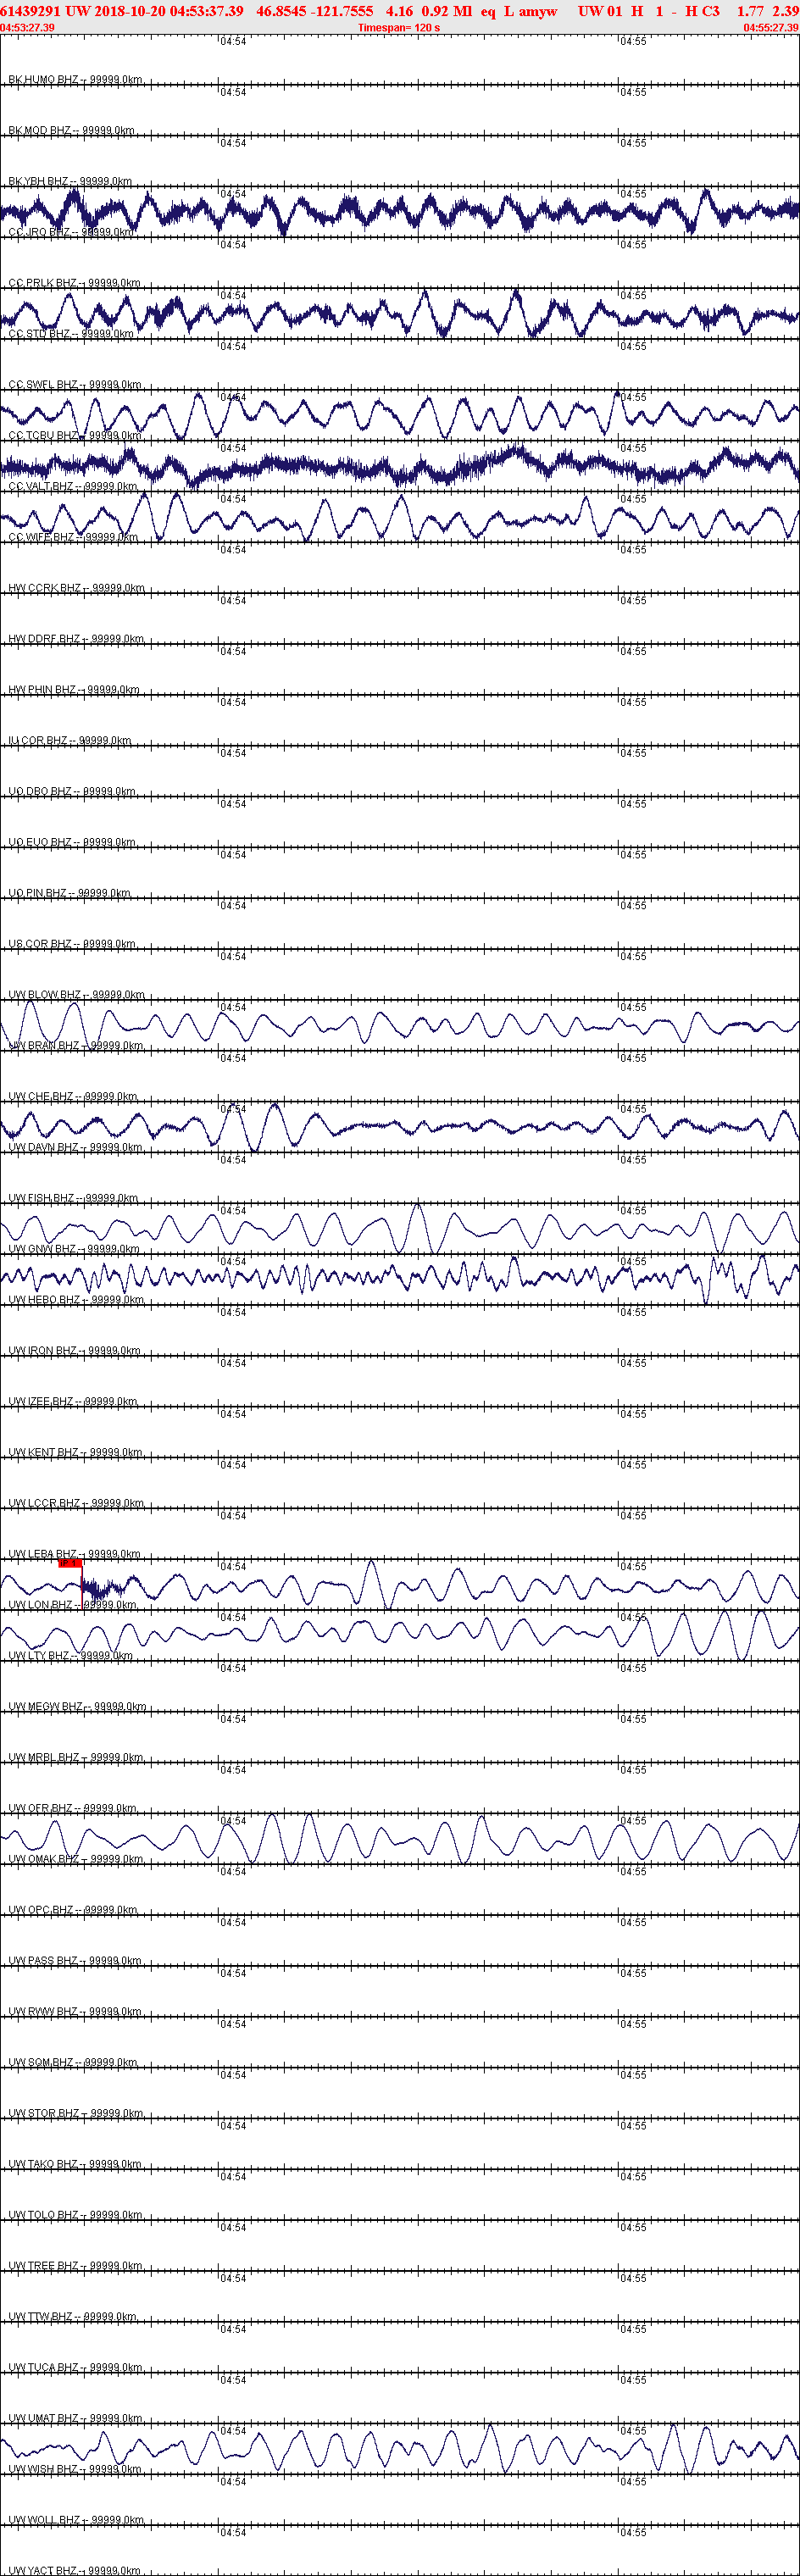Click the UO PIN BHZ station label
Image resolution: width=800 pixels, height=2576 pixels.
[69, 892]
